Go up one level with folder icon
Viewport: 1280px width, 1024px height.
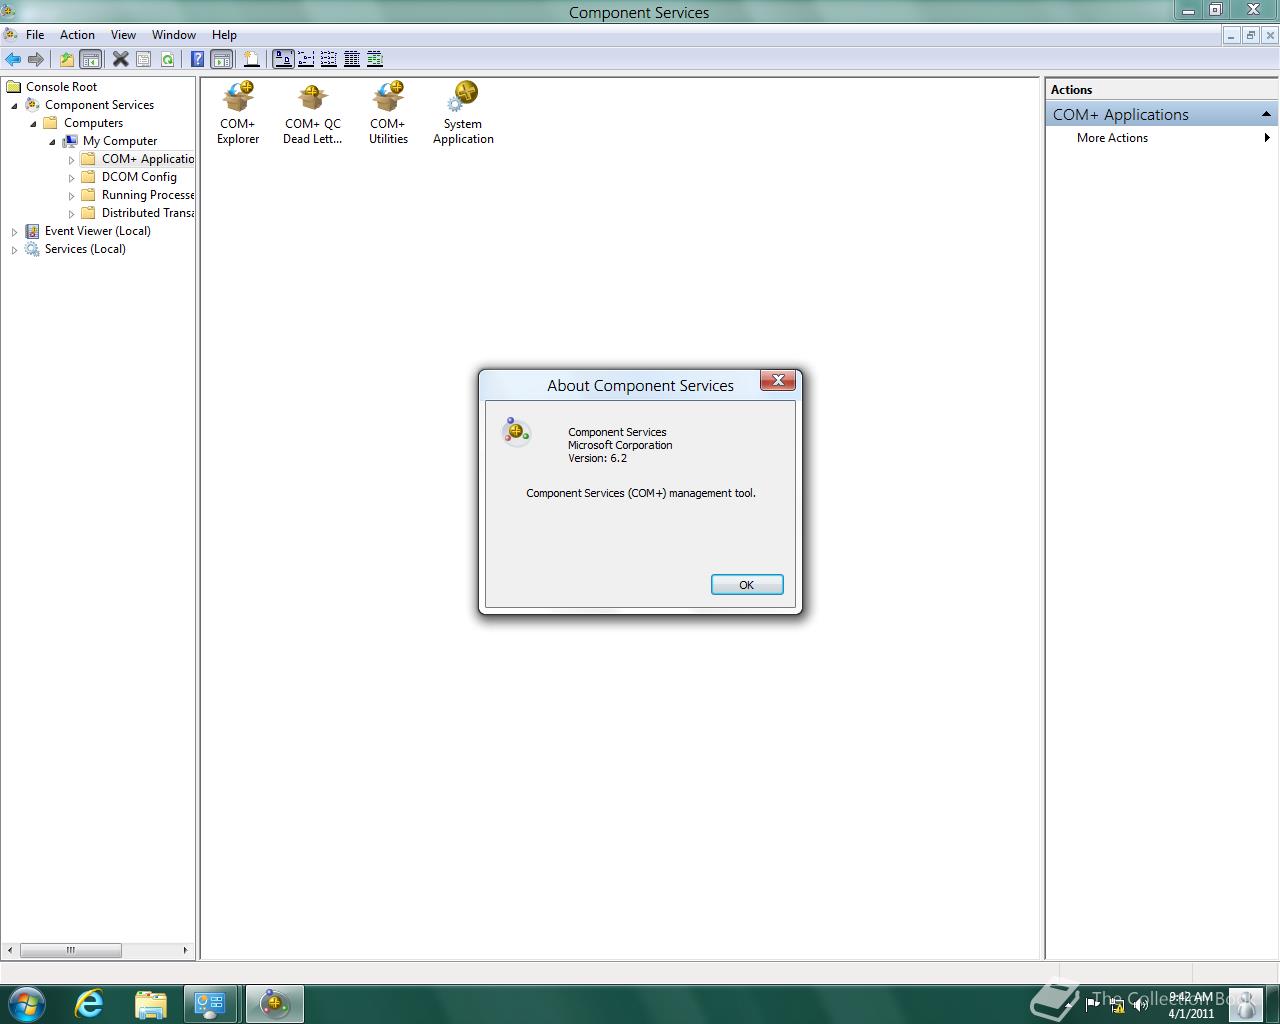[67, 59]
